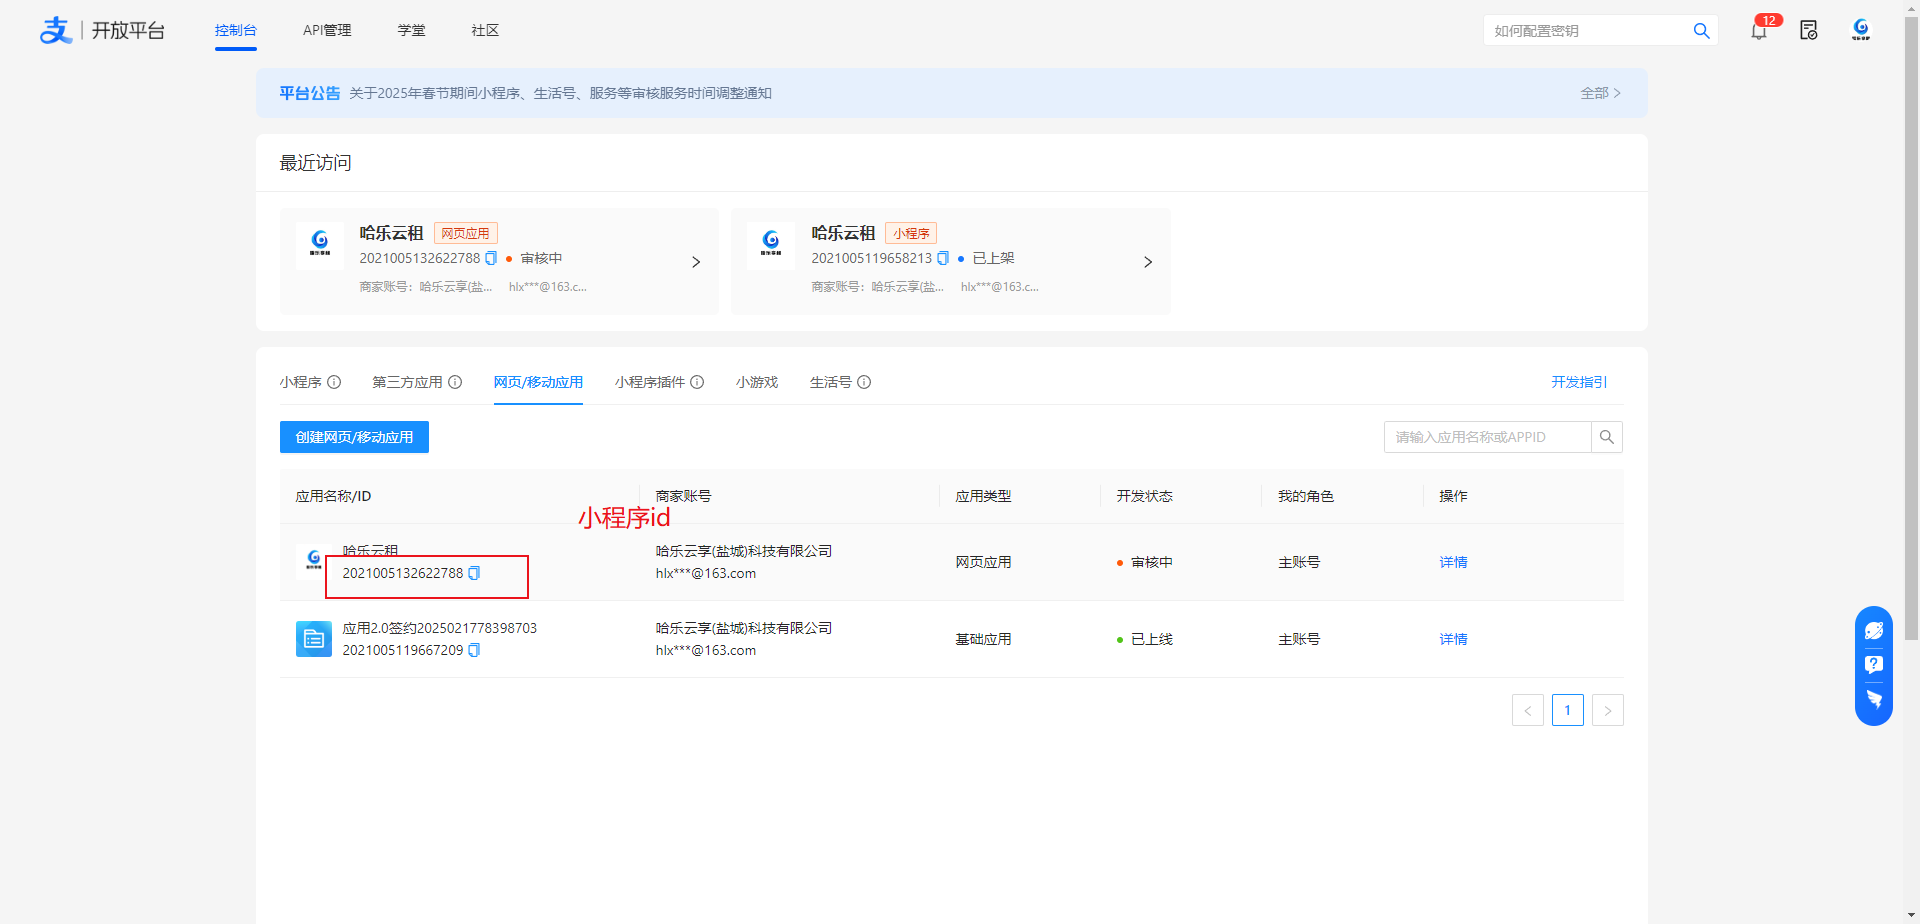Open the top chat icon in floating widget
The width and height of the screenshot is (1920, 924).
click(1874, 630)
